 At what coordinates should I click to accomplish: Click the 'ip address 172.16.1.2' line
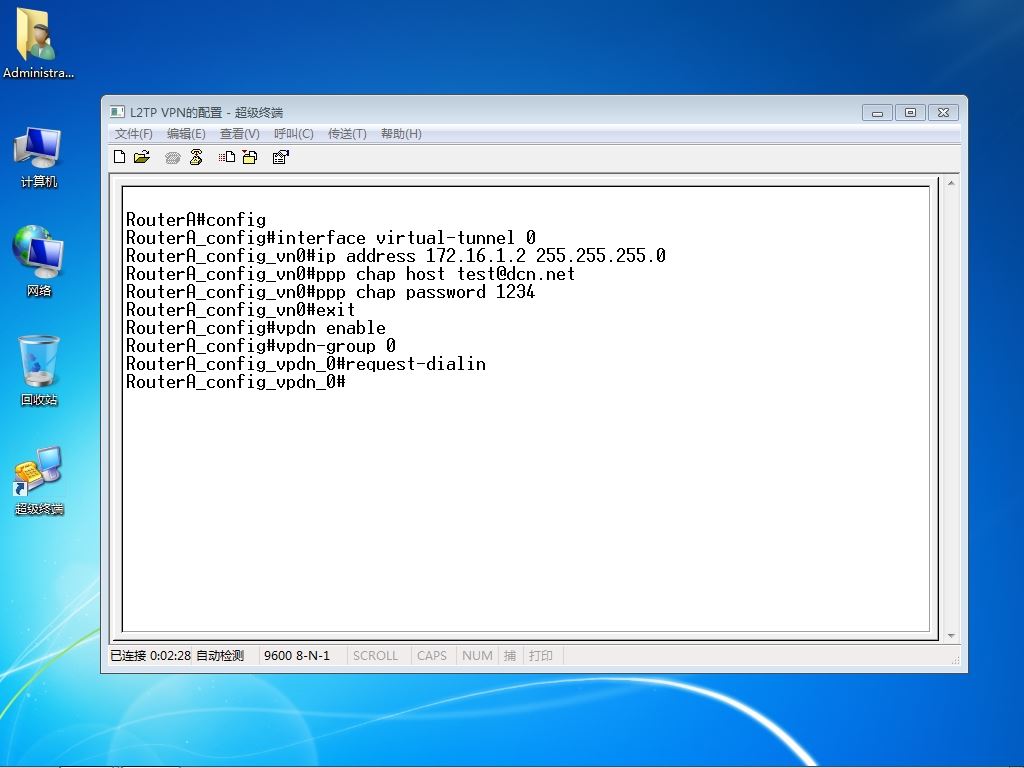click(x=396, y=256)
